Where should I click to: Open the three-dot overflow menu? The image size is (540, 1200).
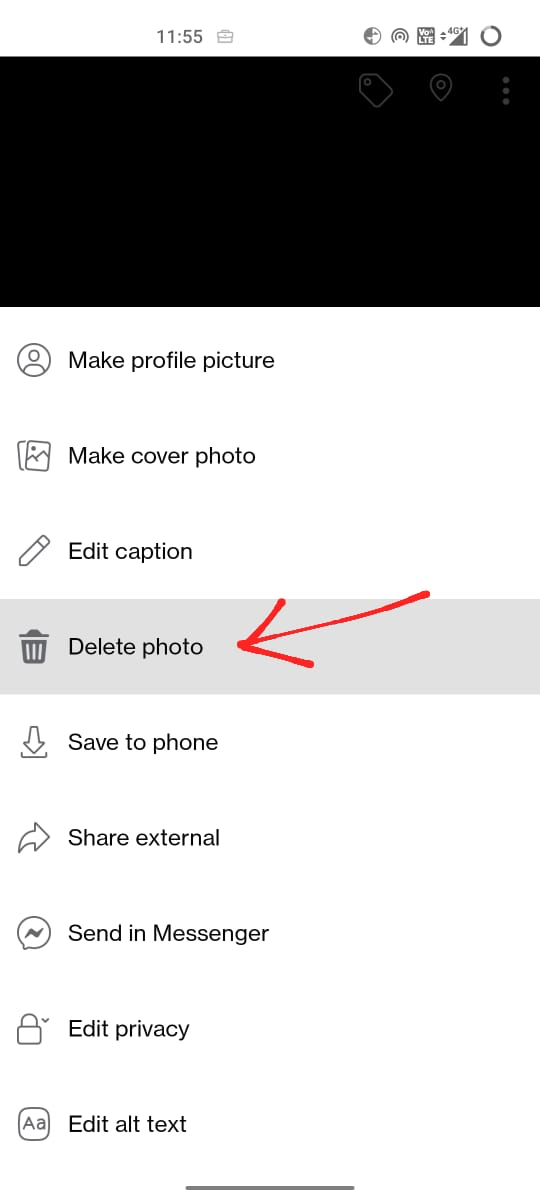pyautogui.click(x=506, y=90)
